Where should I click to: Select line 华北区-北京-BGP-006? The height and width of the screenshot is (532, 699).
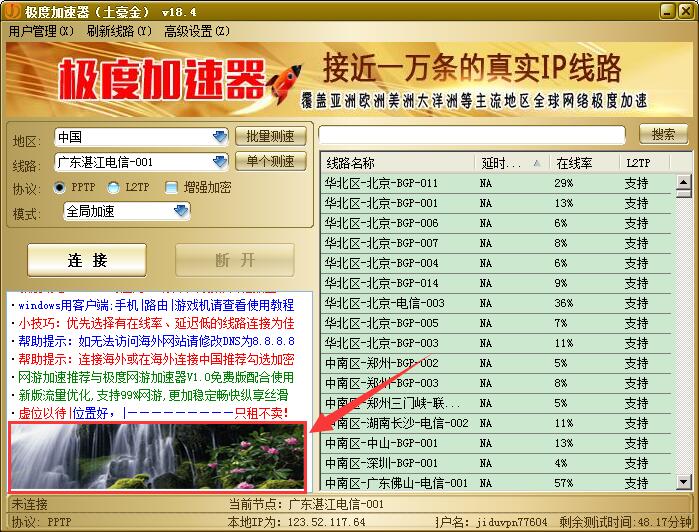coord(496,223)
